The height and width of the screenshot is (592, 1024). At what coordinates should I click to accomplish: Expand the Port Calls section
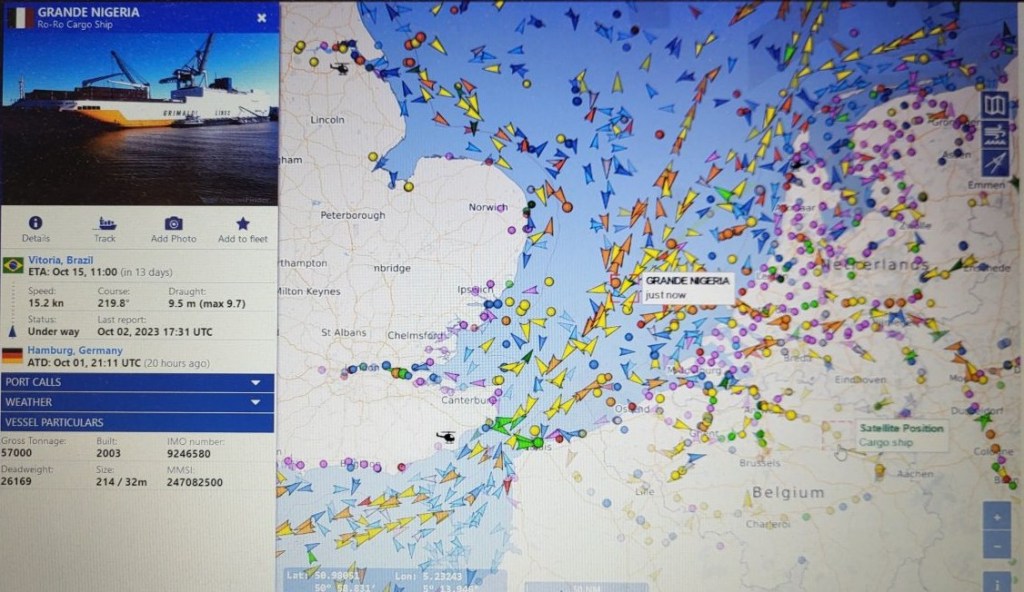tap(137, 382)
